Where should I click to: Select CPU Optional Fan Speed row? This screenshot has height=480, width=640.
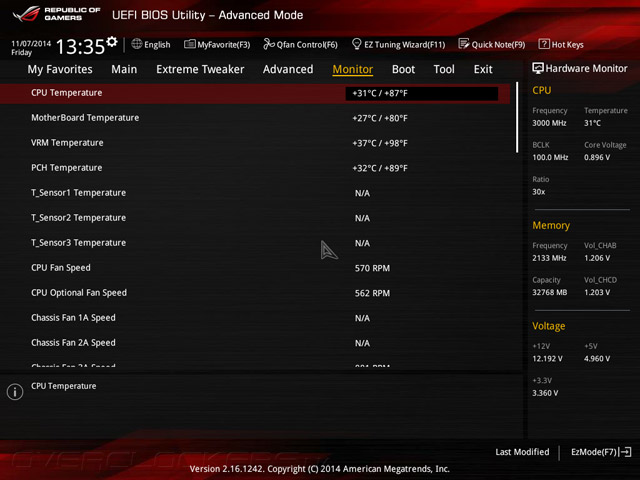pos(255,293)
